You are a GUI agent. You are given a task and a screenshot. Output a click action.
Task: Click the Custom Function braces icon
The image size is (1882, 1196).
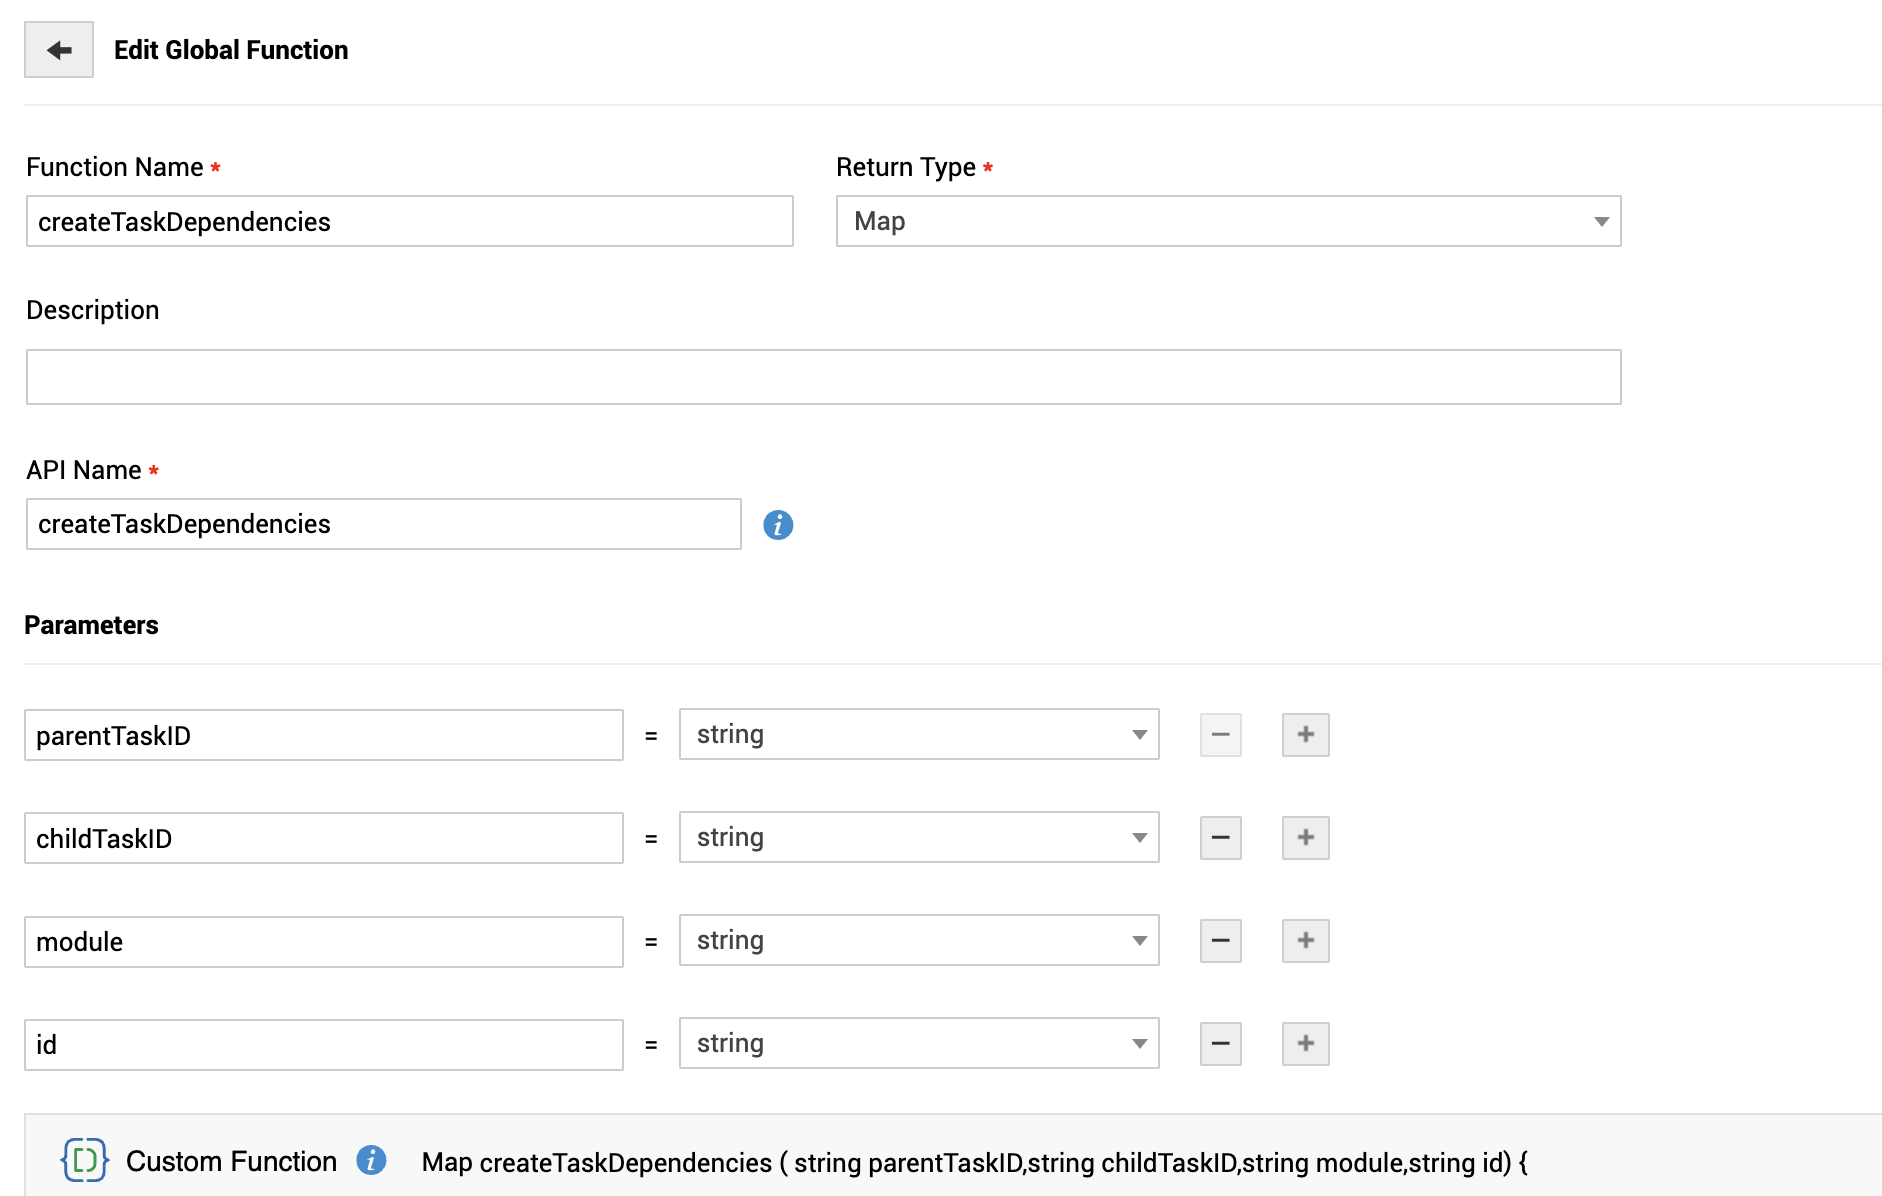tap(85, 1160)
